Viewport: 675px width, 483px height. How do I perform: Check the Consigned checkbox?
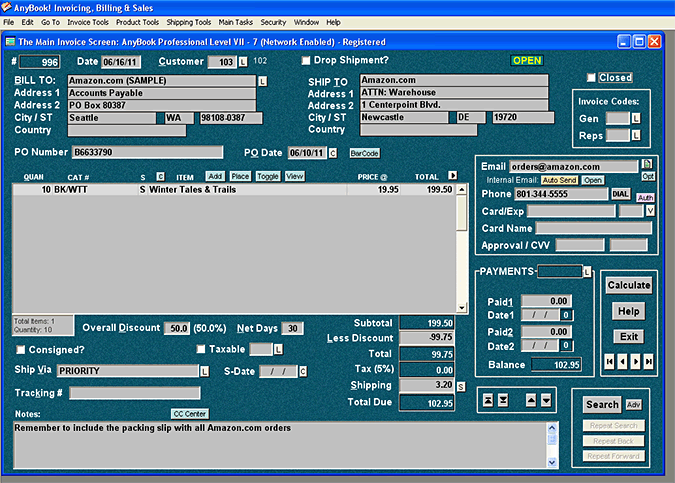point(21,349)
